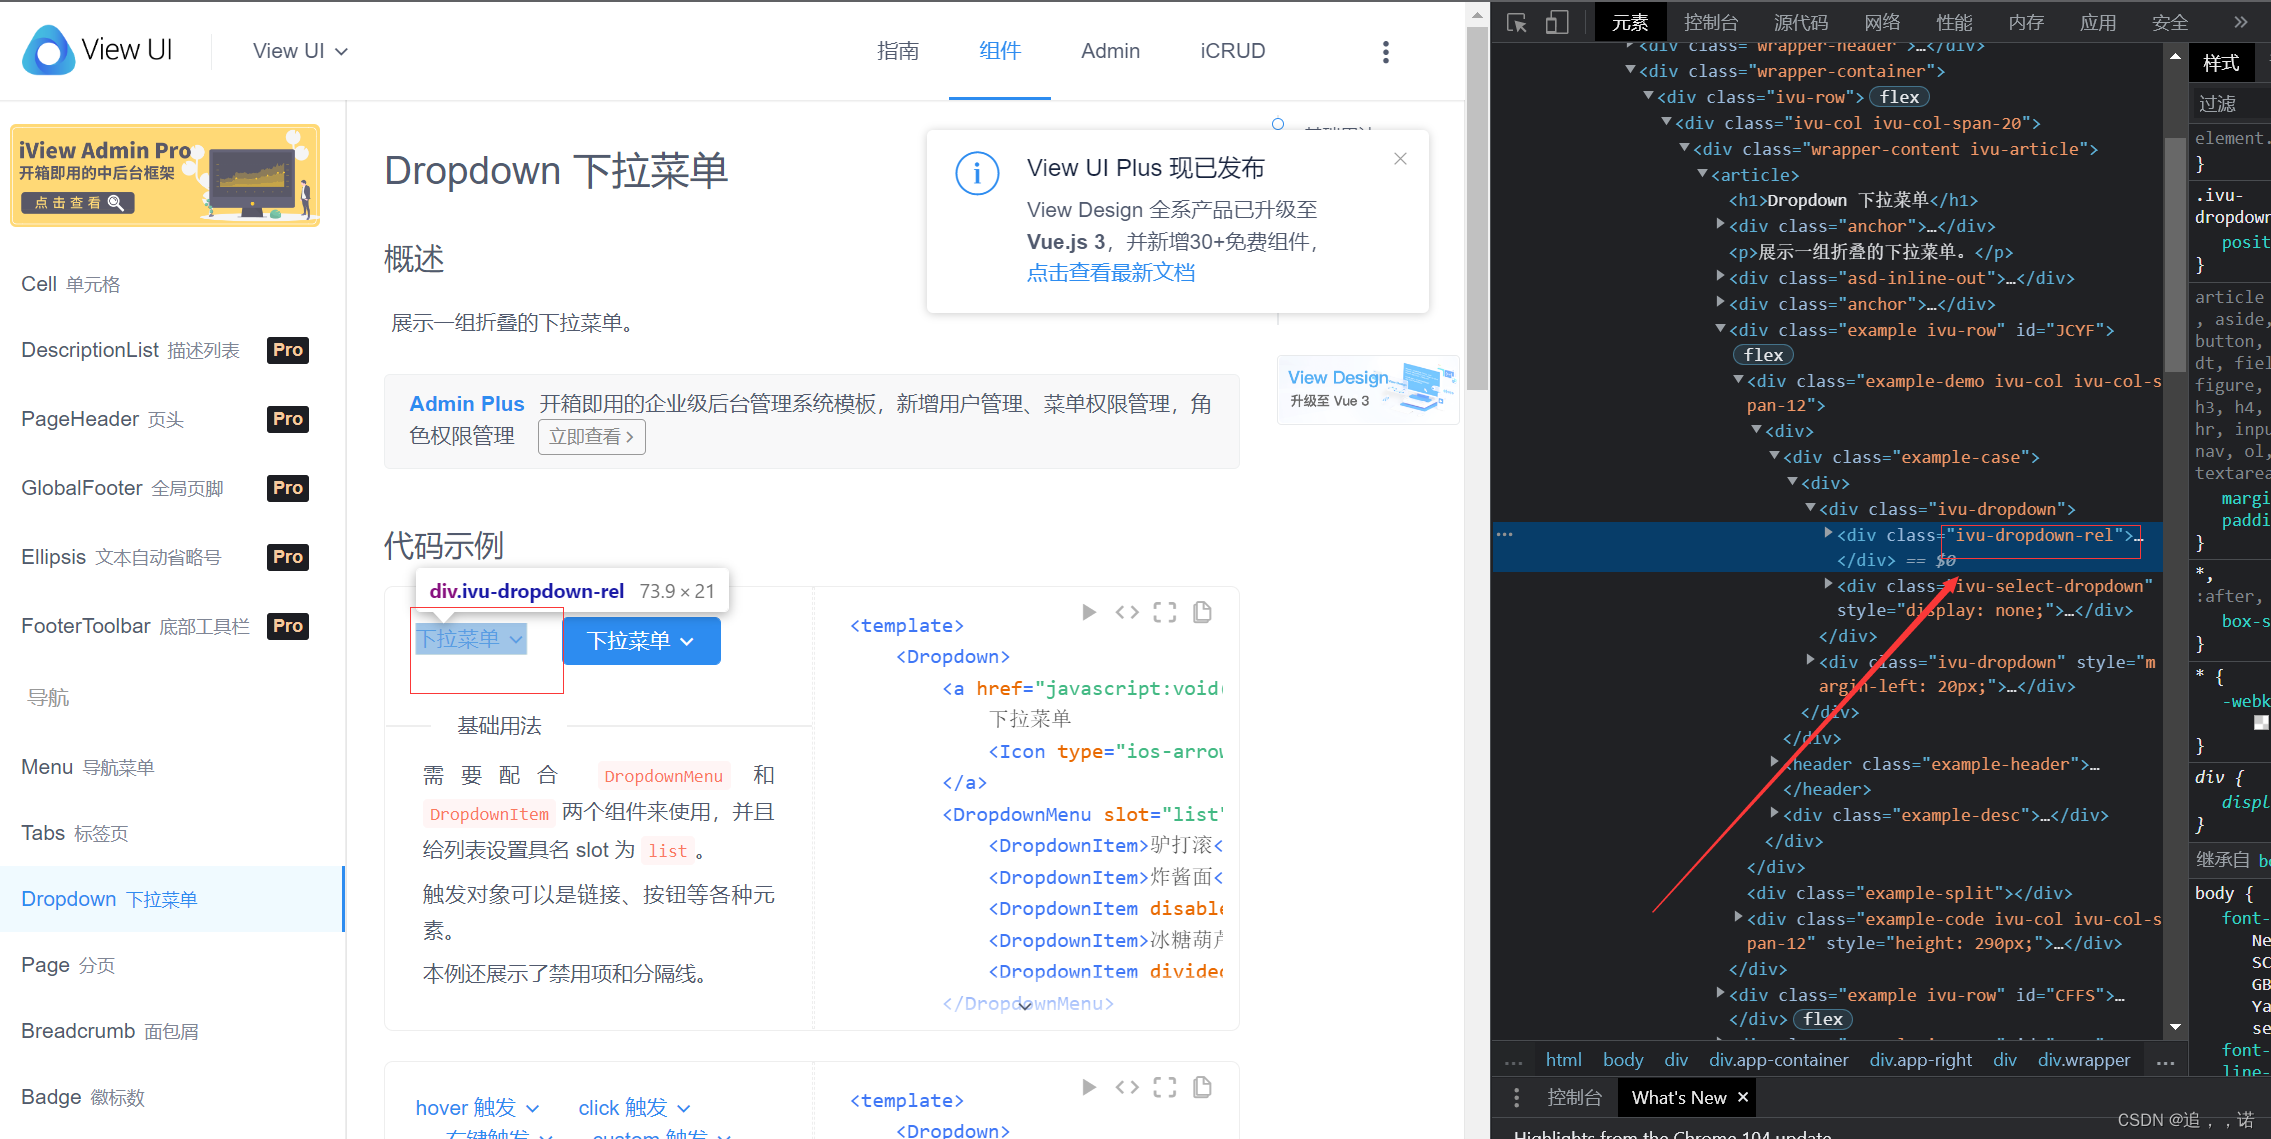
Task: Open DevTools drawer three-dot menu
Action: (1517, 1098)
